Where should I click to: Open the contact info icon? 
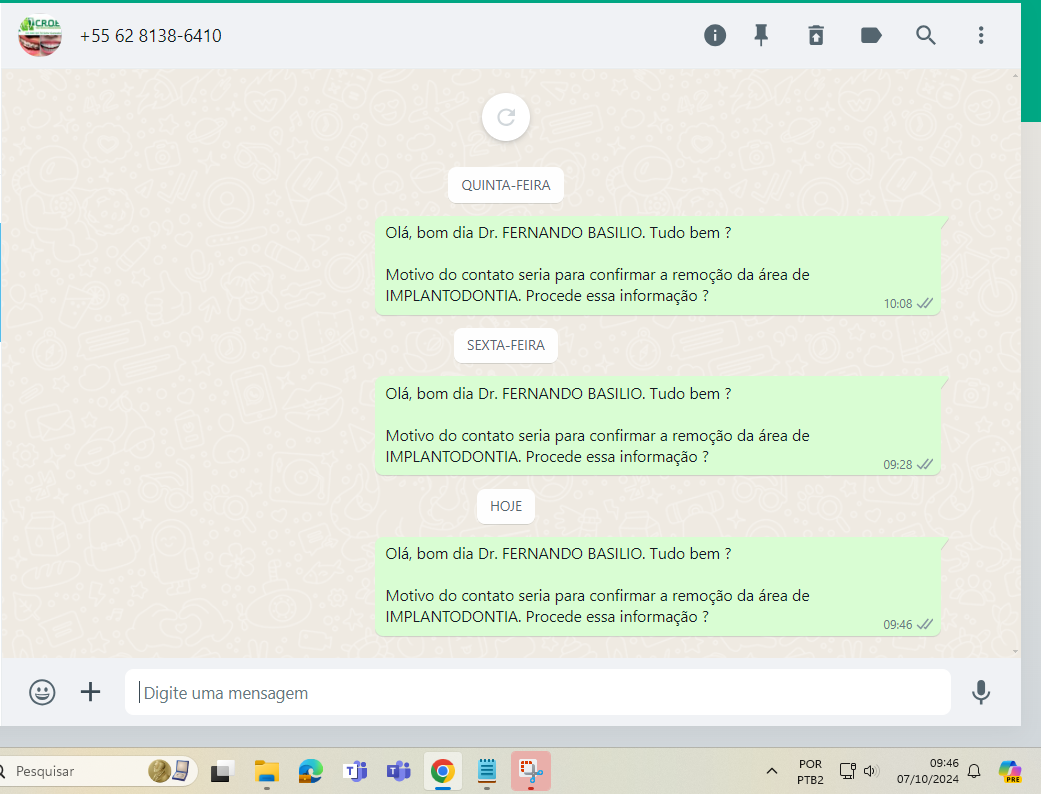click(x=714, y=36)
